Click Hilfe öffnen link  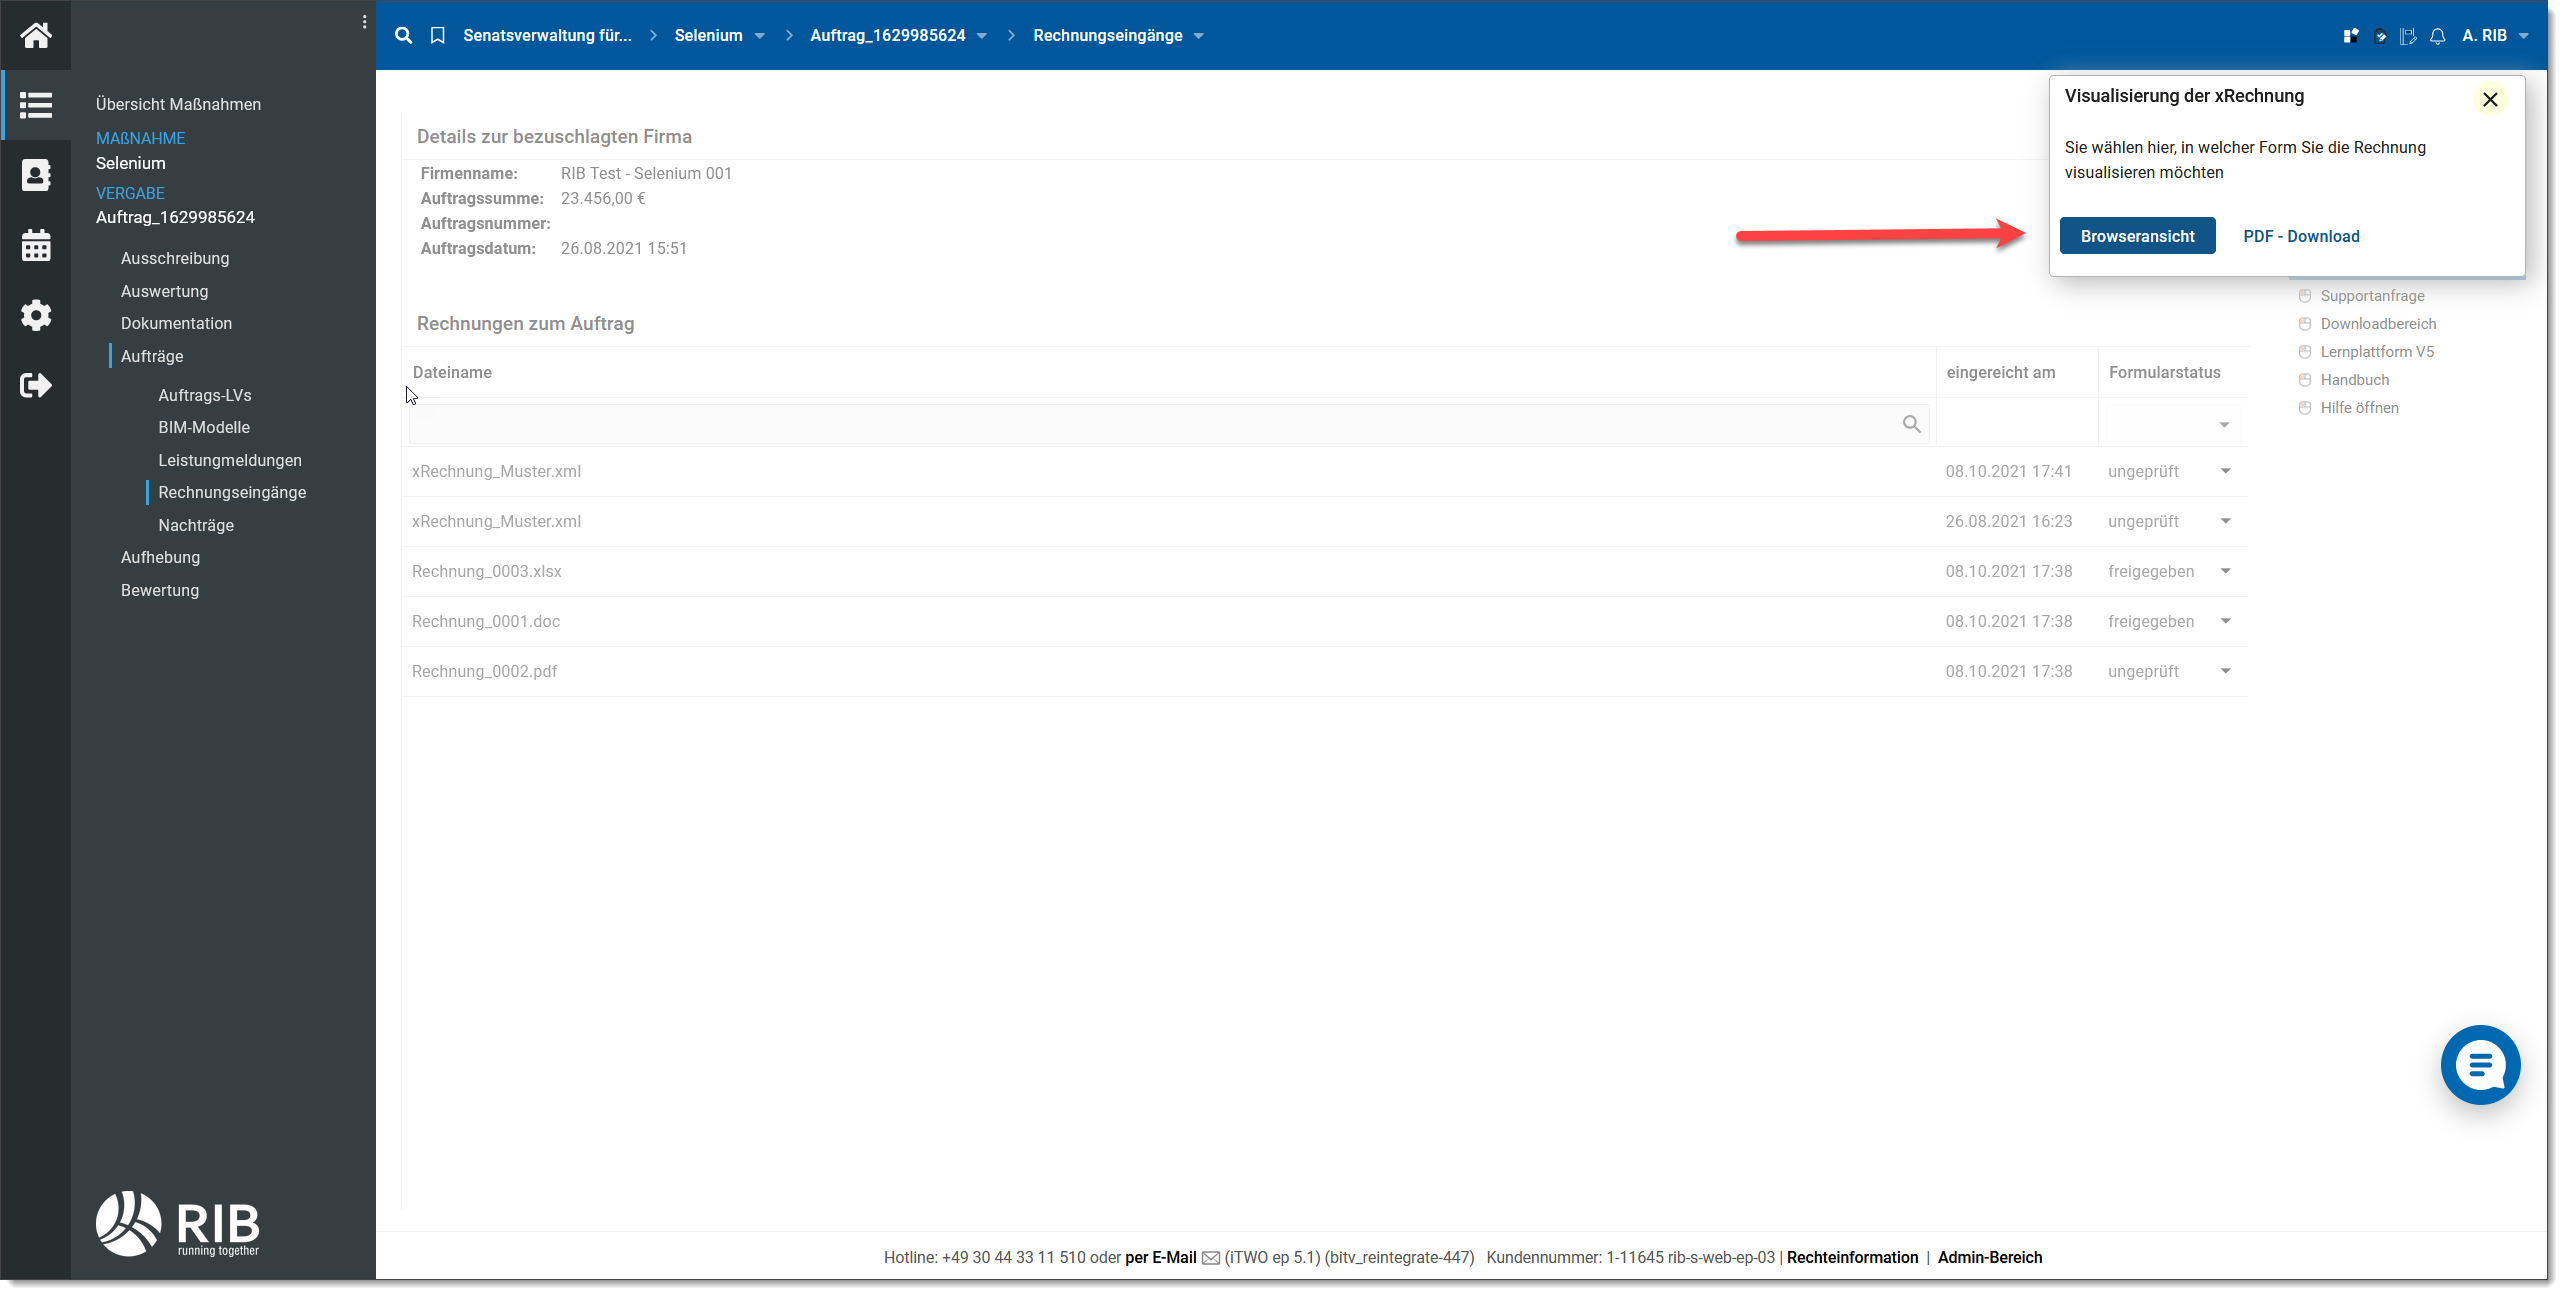coord(2359,408)
